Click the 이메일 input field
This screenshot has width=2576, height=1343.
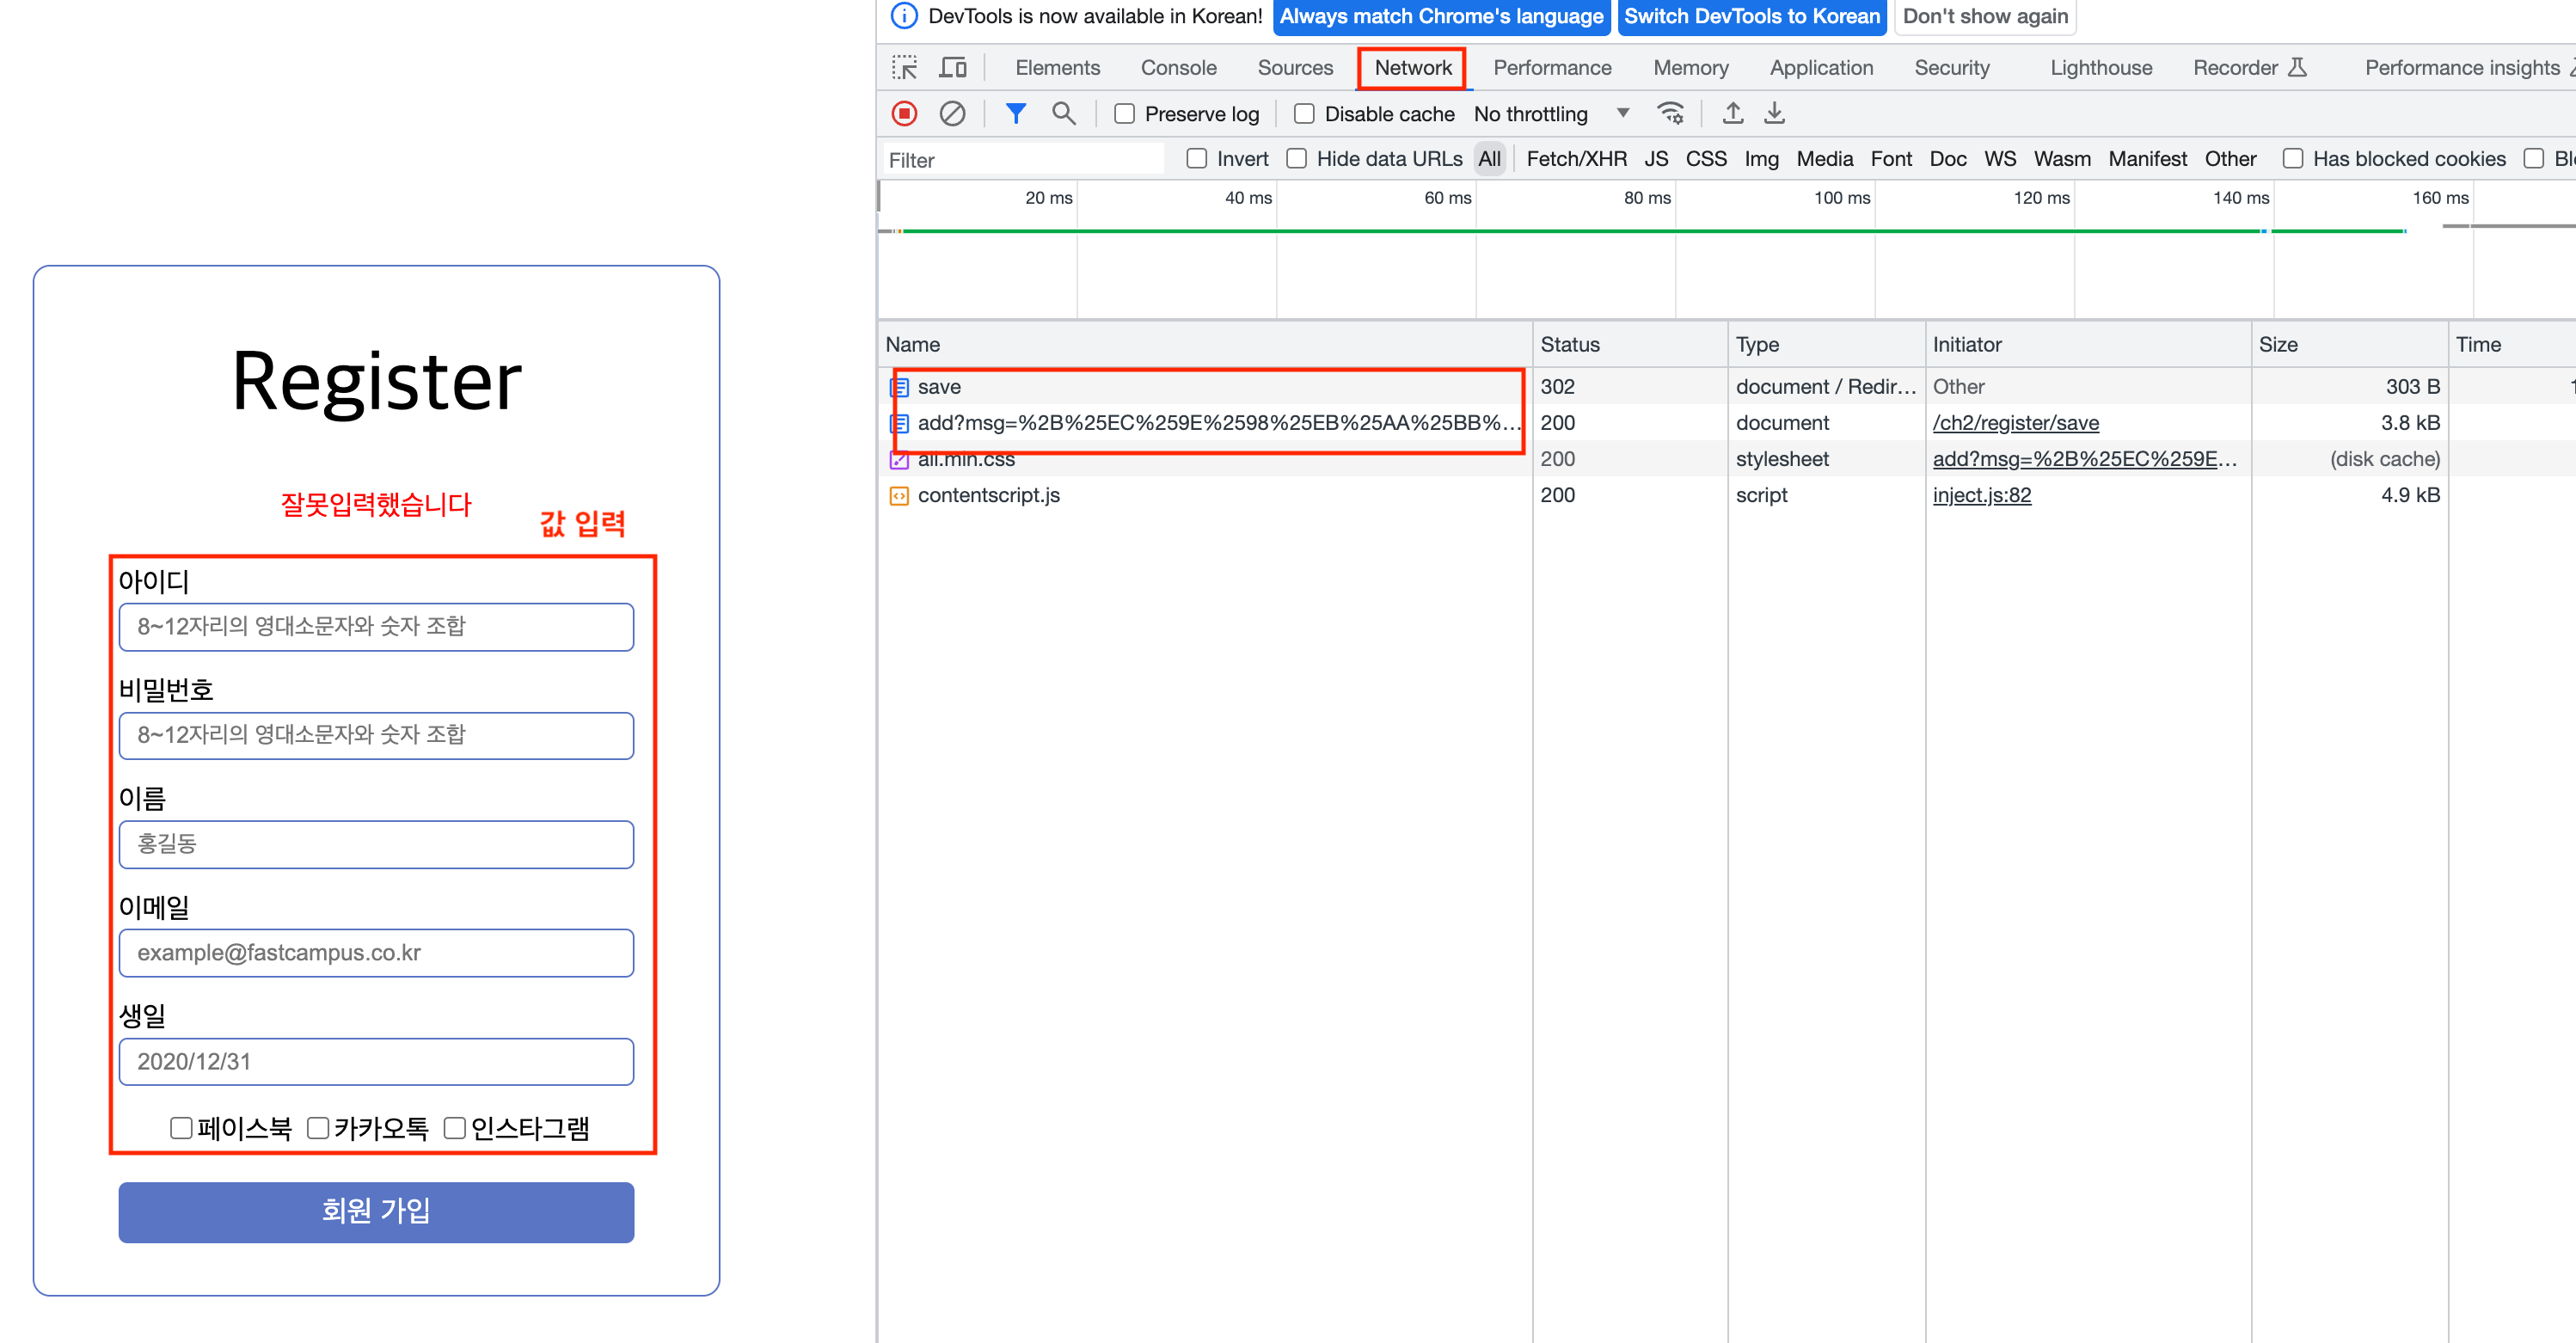376,953
